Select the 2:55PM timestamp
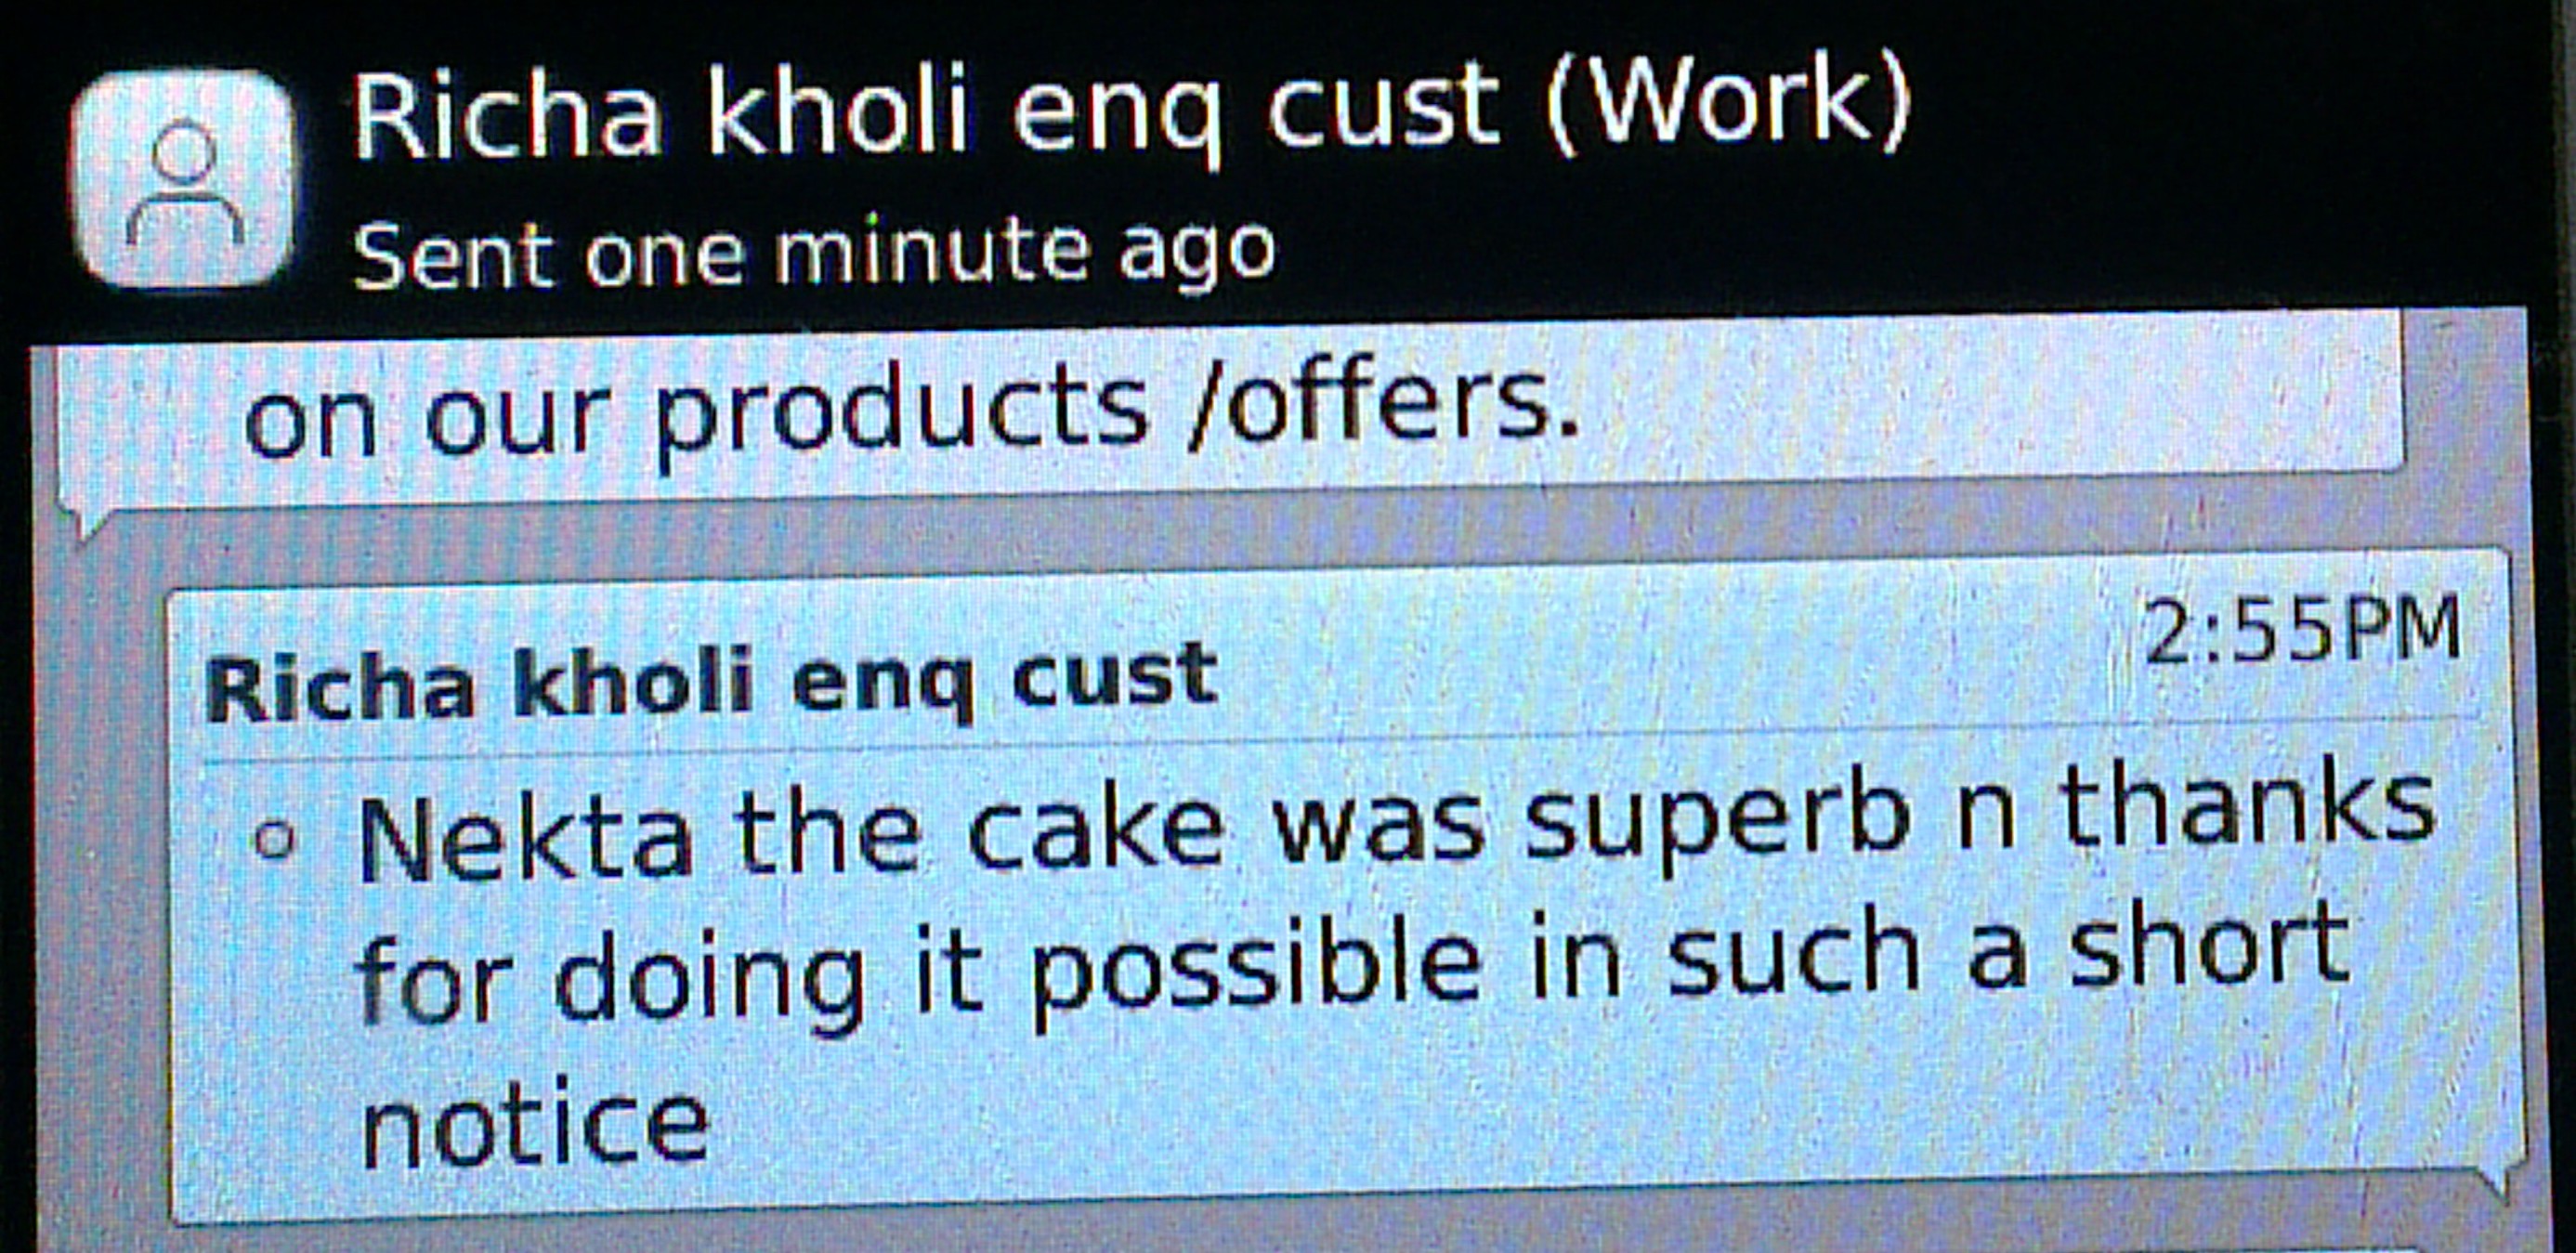Image resolution: width=2576 pixels, height=1253 pixels. [x=2302, y=630]
